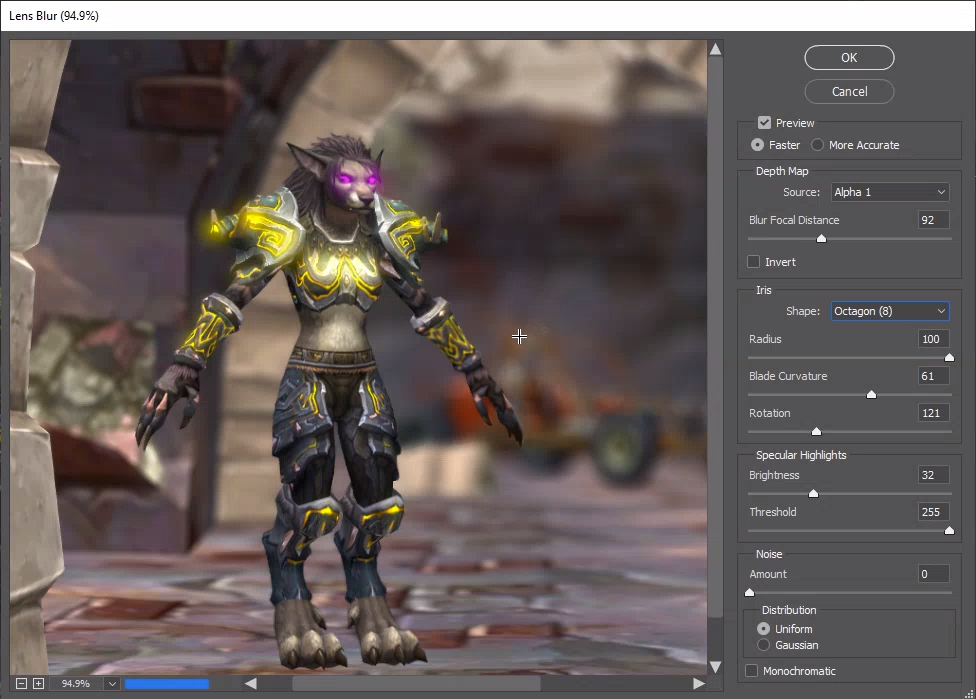Select the Faster preview option
This screenshot has width=976, height=699.
pyautogui.click(x=758, y=144)
